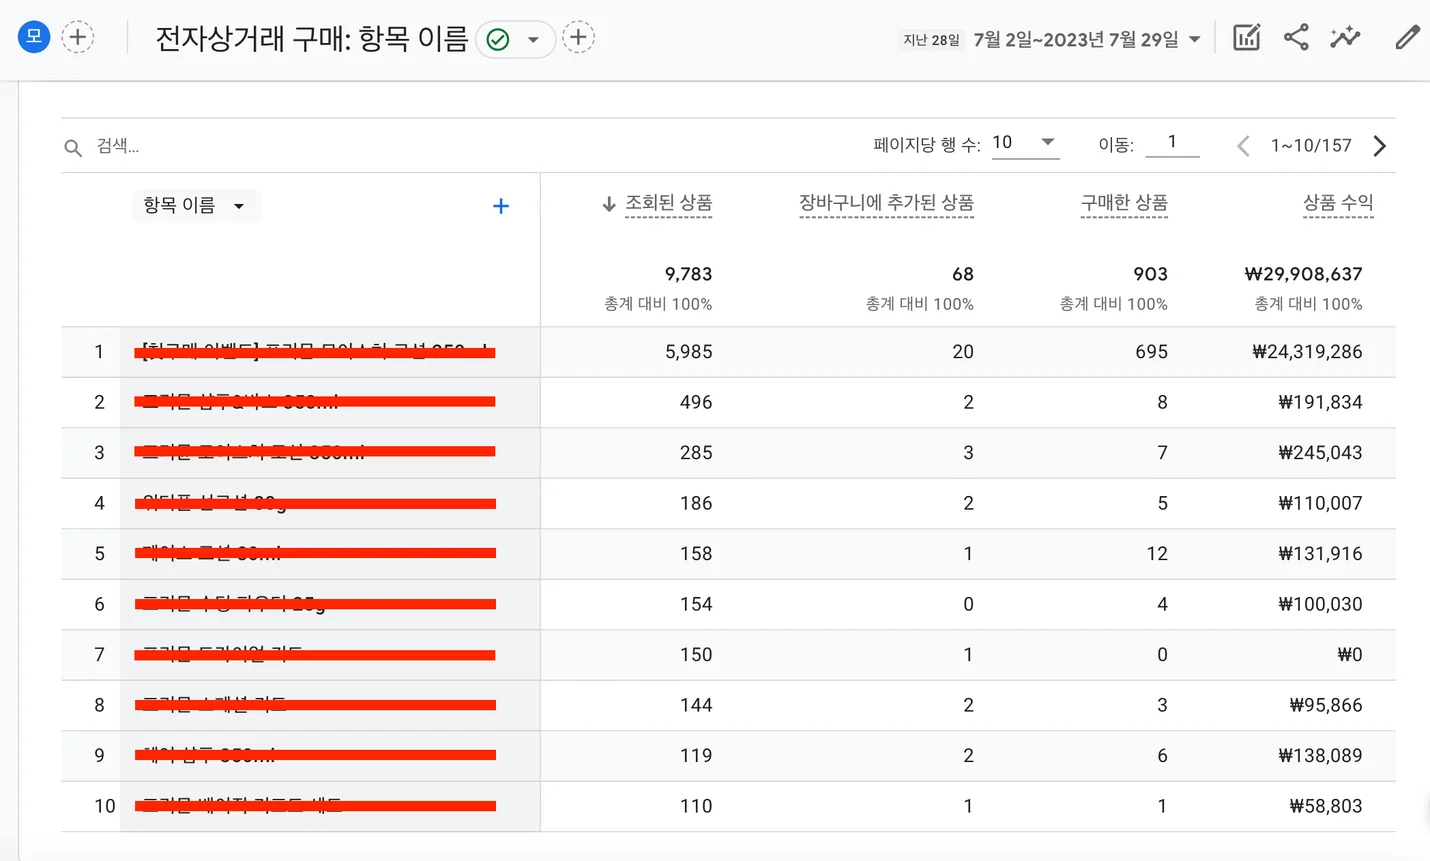Click the down sort arrow beside 조회된 상품
This screenshot has height=861, width=1430.
tap(609, 204)
